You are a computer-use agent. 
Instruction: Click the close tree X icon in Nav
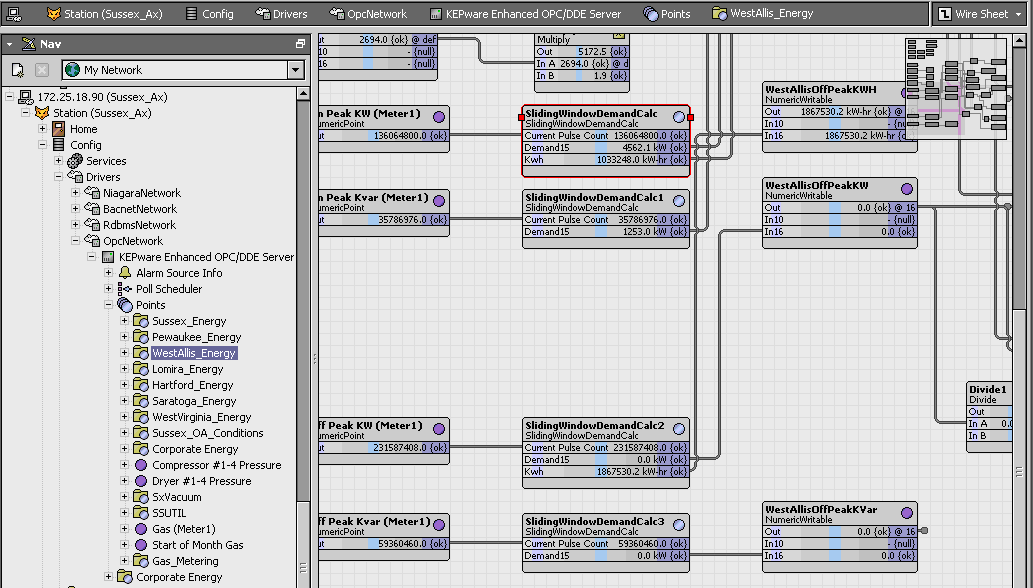(42, 70)
